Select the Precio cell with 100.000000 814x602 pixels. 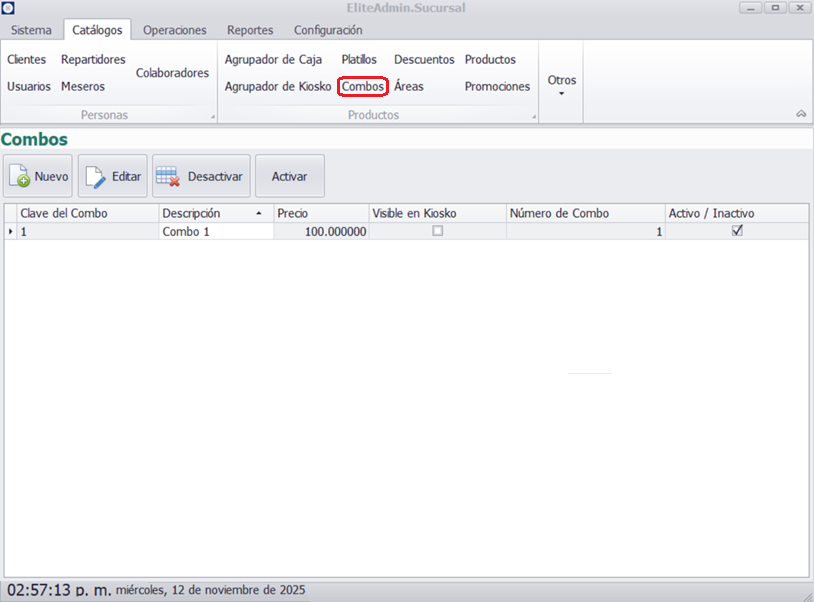(321, 232)
